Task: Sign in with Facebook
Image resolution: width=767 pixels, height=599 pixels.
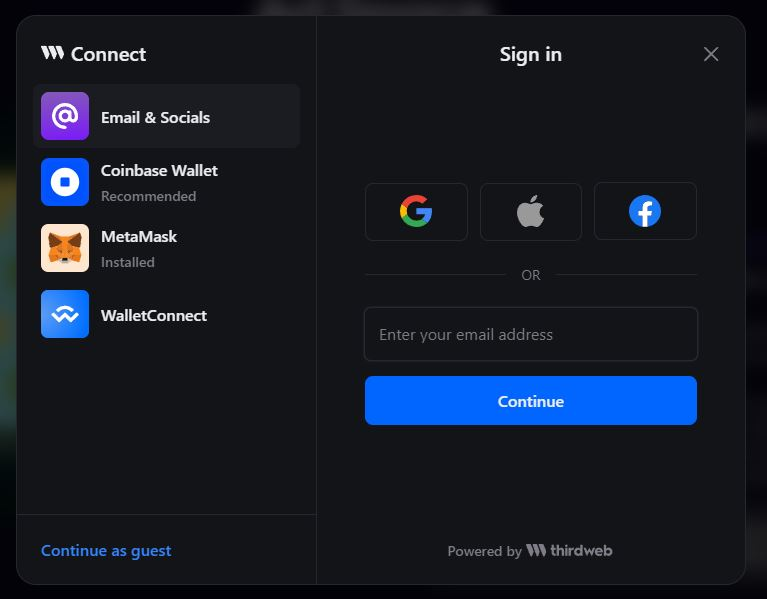Action: coord(645,211)
